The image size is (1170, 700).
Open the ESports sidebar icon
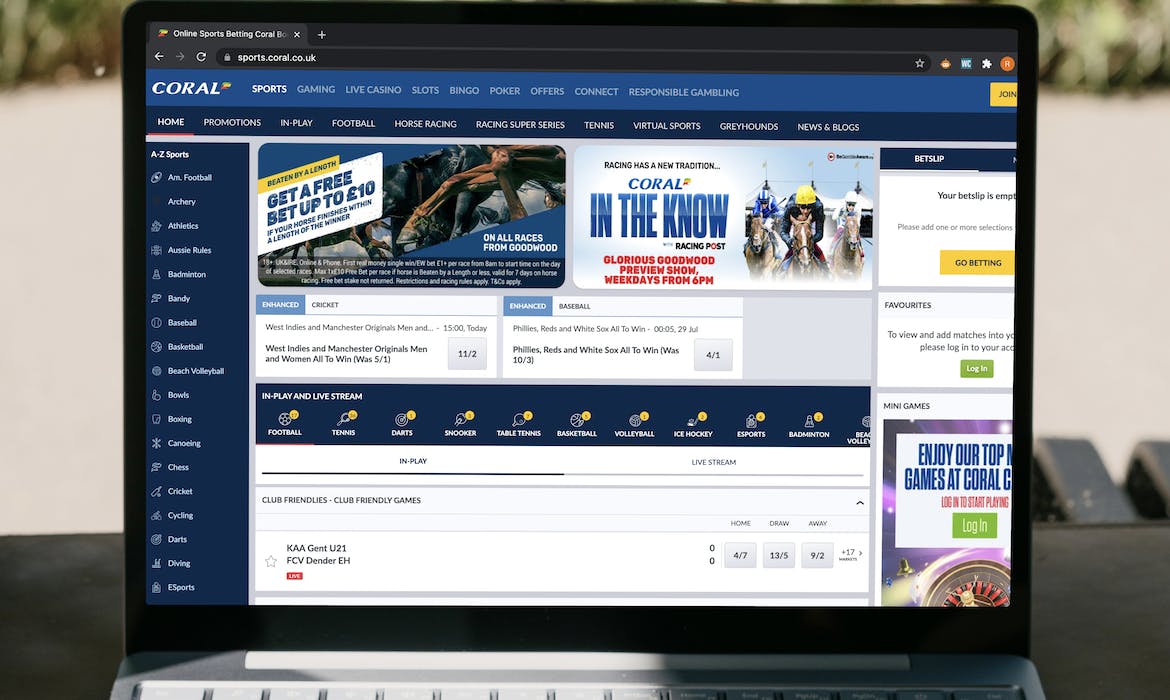tap(156, 587)
